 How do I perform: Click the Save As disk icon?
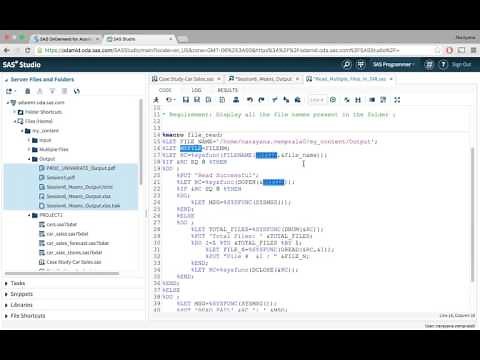pos(197,100)
